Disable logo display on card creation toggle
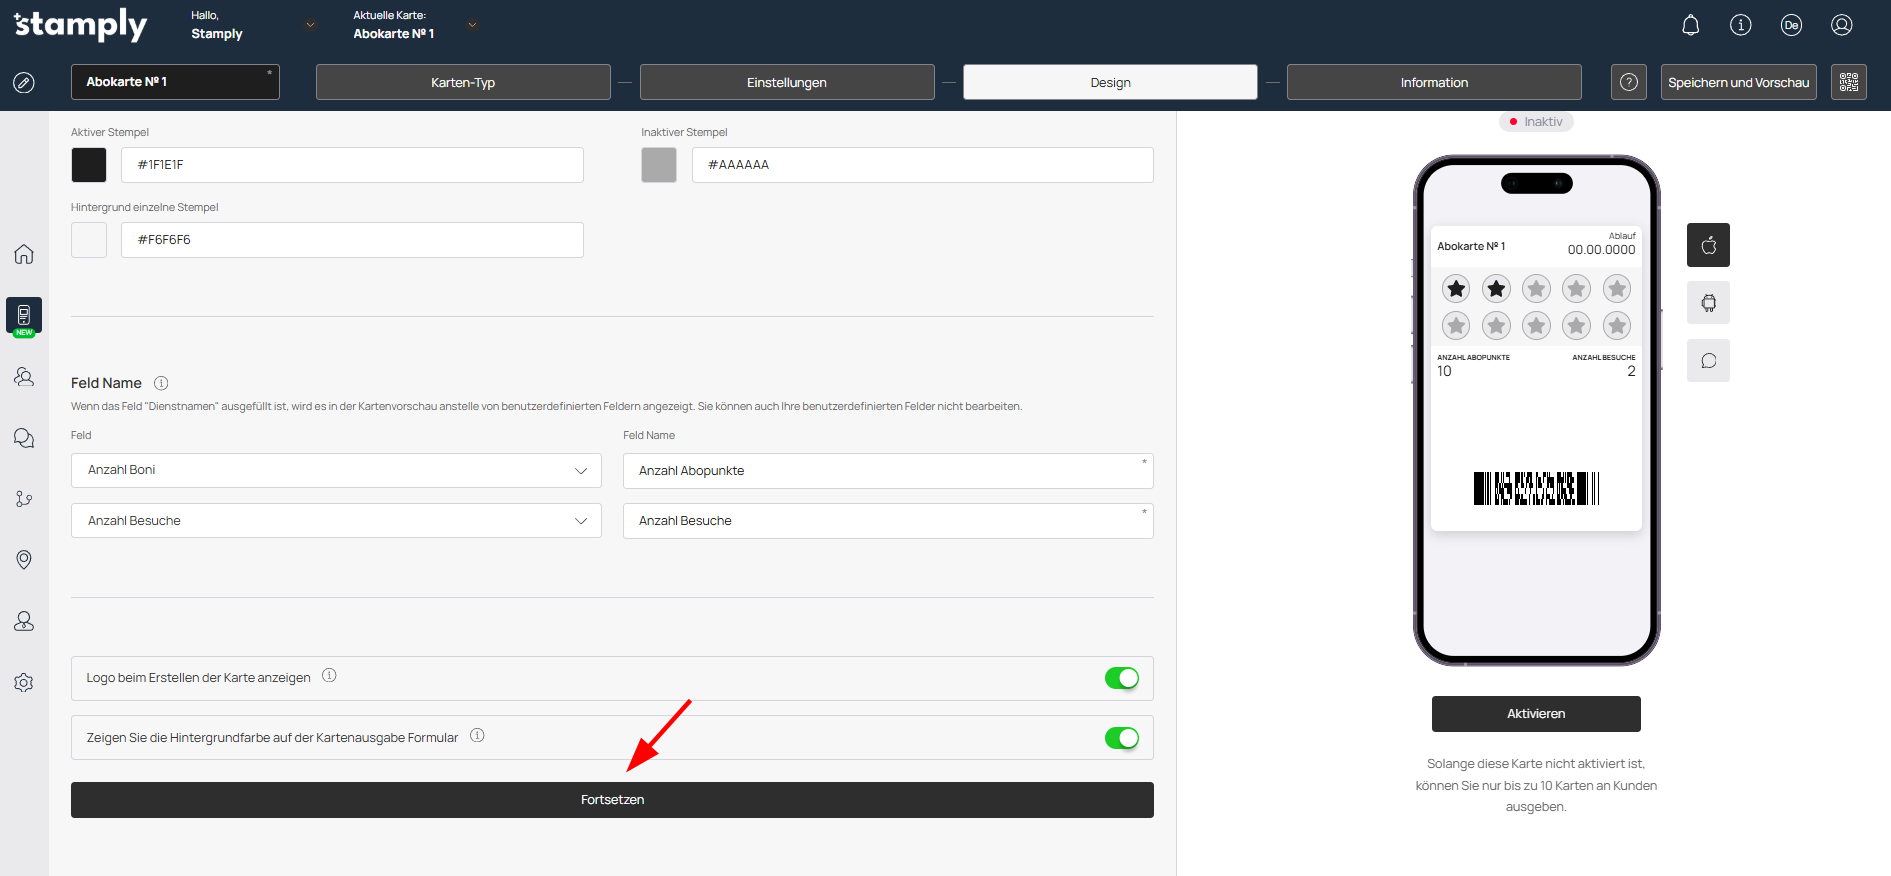The width and height of the screenshot is (1891, 876). click(1121, 678)
